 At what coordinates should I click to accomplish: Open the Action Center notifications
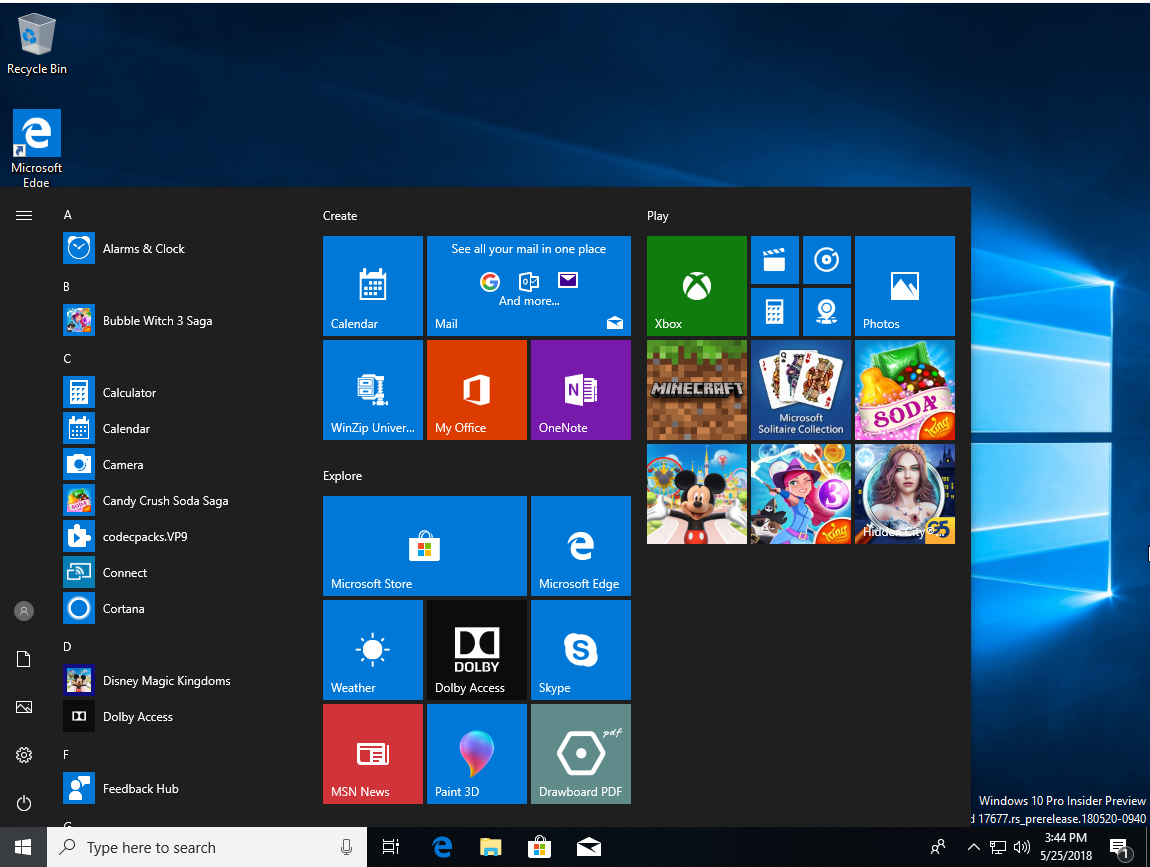click(x=1120, y=848)
